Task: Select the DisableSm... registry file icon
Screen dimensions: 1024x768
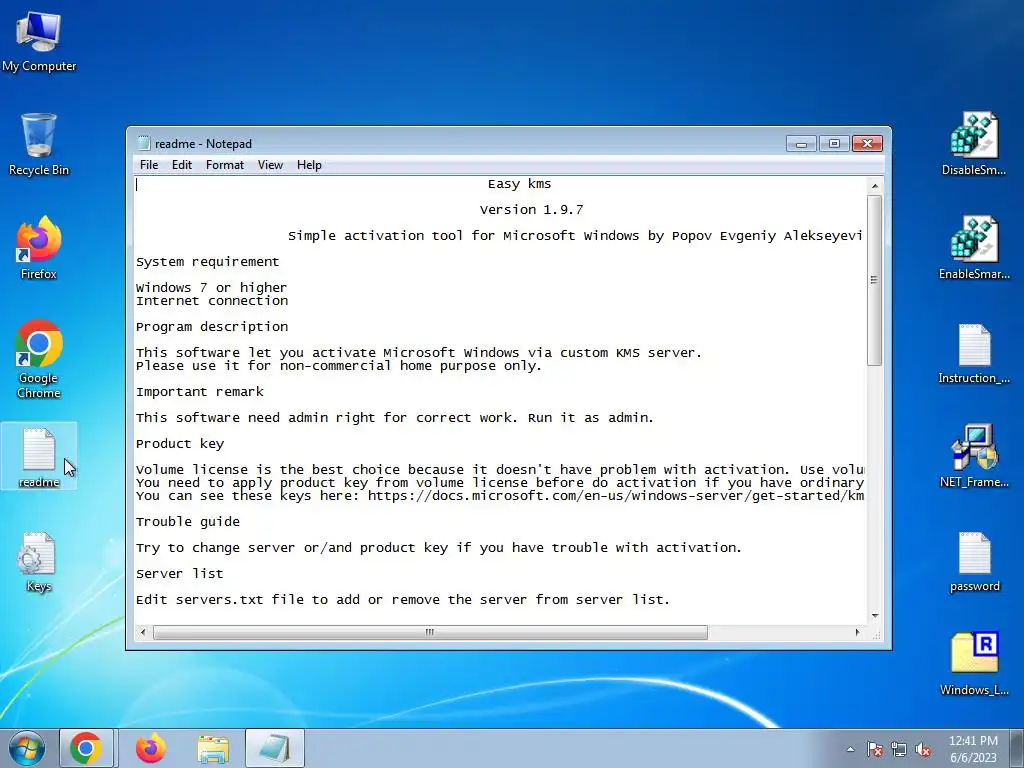Action: point(974,144)
